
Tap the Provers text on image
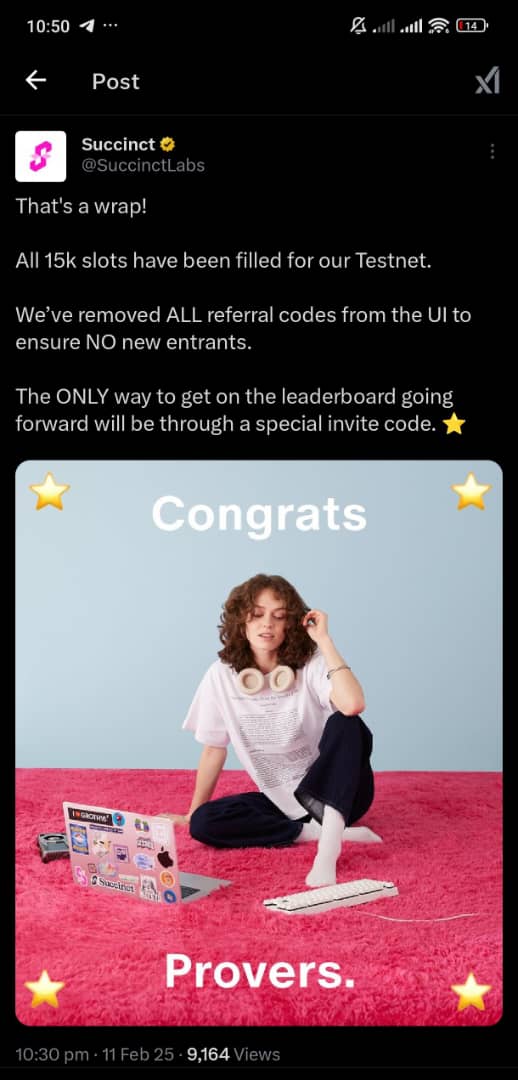(260, 970)
